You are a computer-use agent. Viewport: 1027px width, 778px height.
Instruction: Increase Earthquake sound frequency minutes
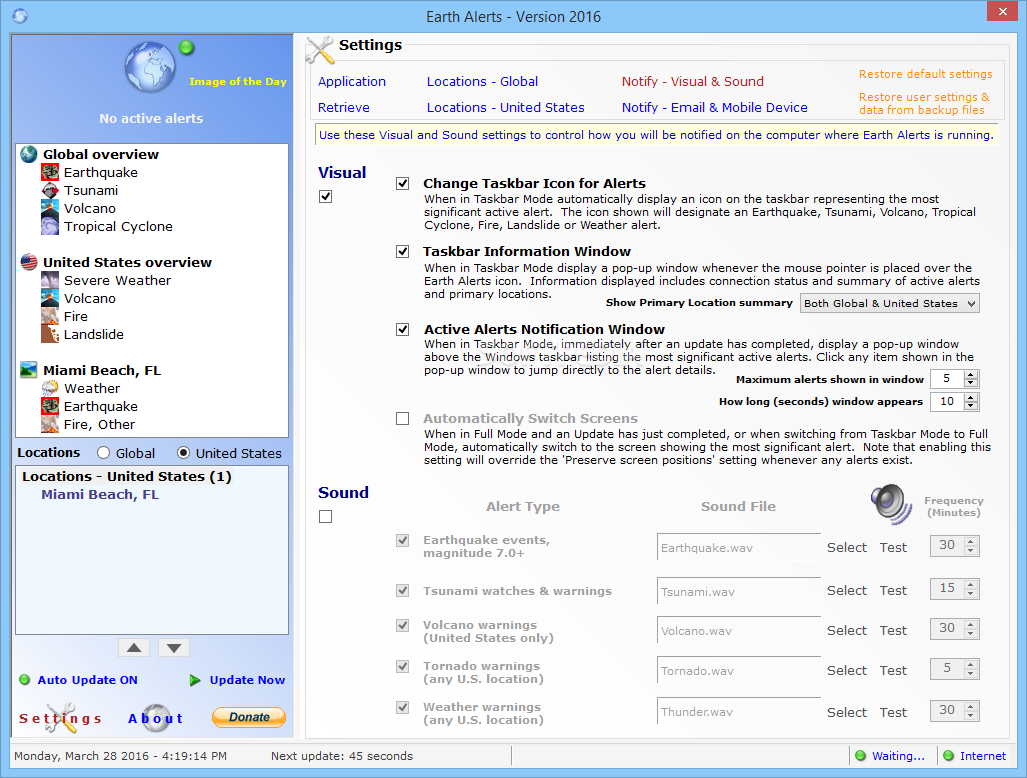pyautogui.click(x=971, y=541)
